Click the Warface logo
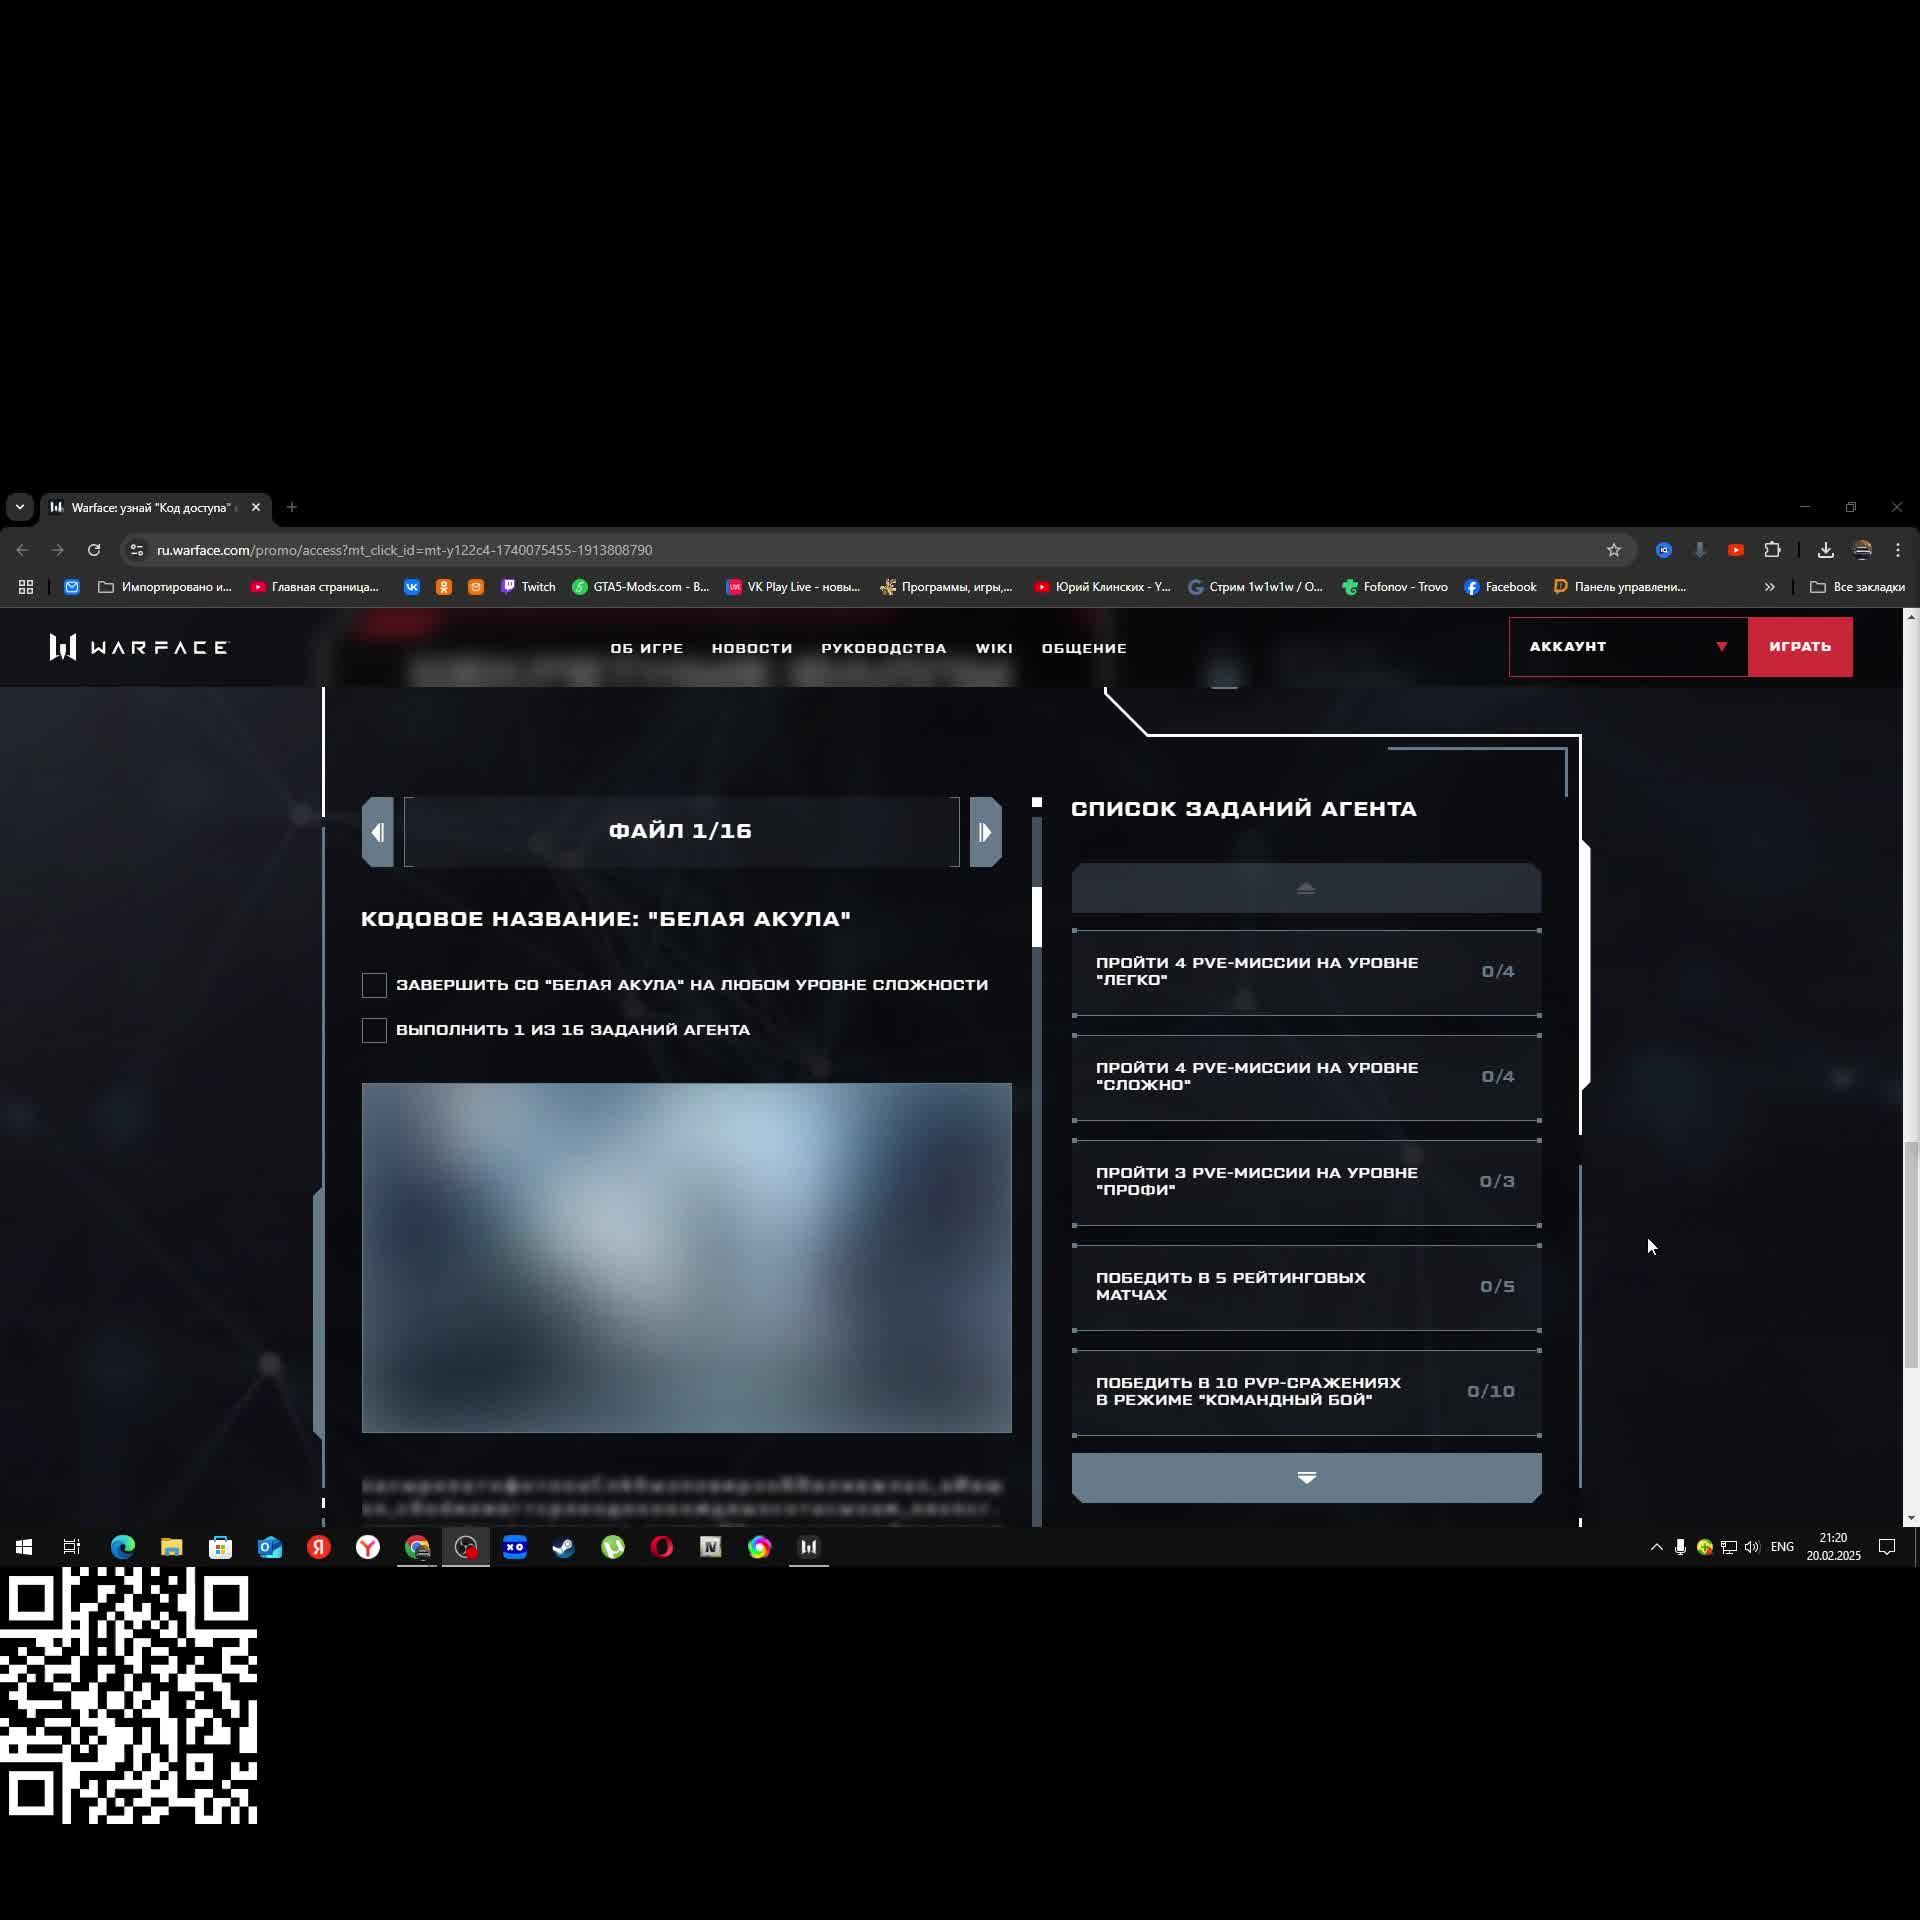This screenshot has height=1920, width=1920. (139, 648)
